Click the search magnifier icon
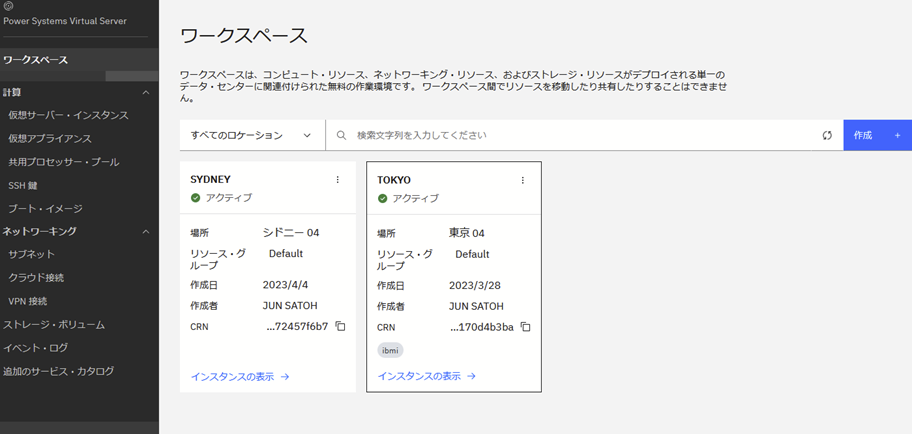Screen dimensions: 912x434 click(x=341, y=135)
